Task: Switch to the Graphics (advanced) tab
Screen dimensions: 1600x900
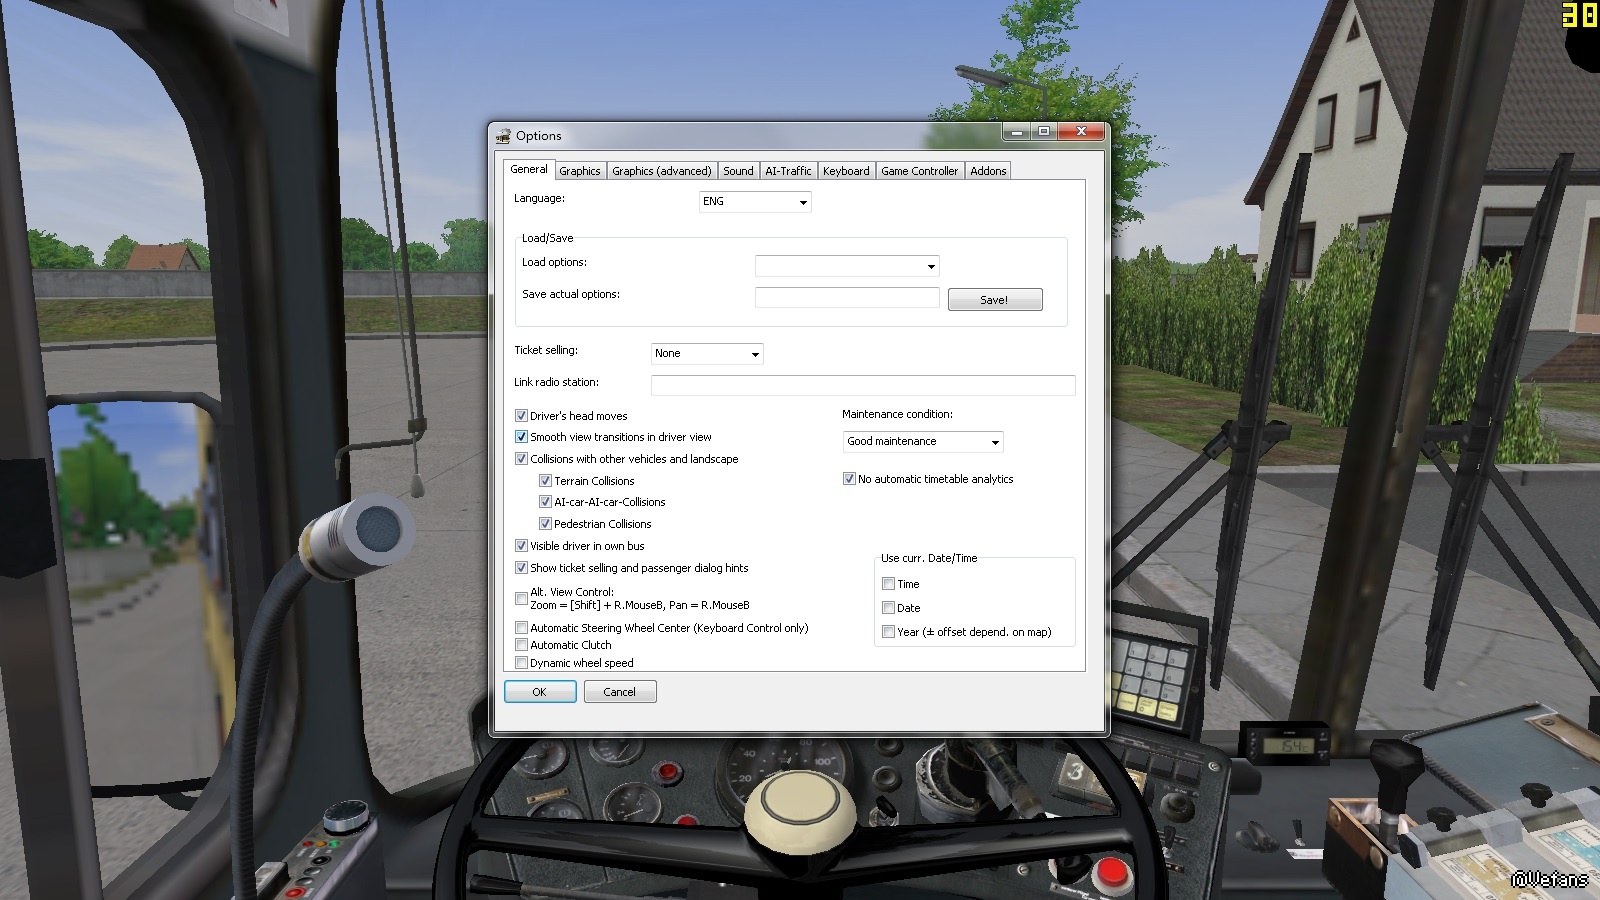Action: 661,171
